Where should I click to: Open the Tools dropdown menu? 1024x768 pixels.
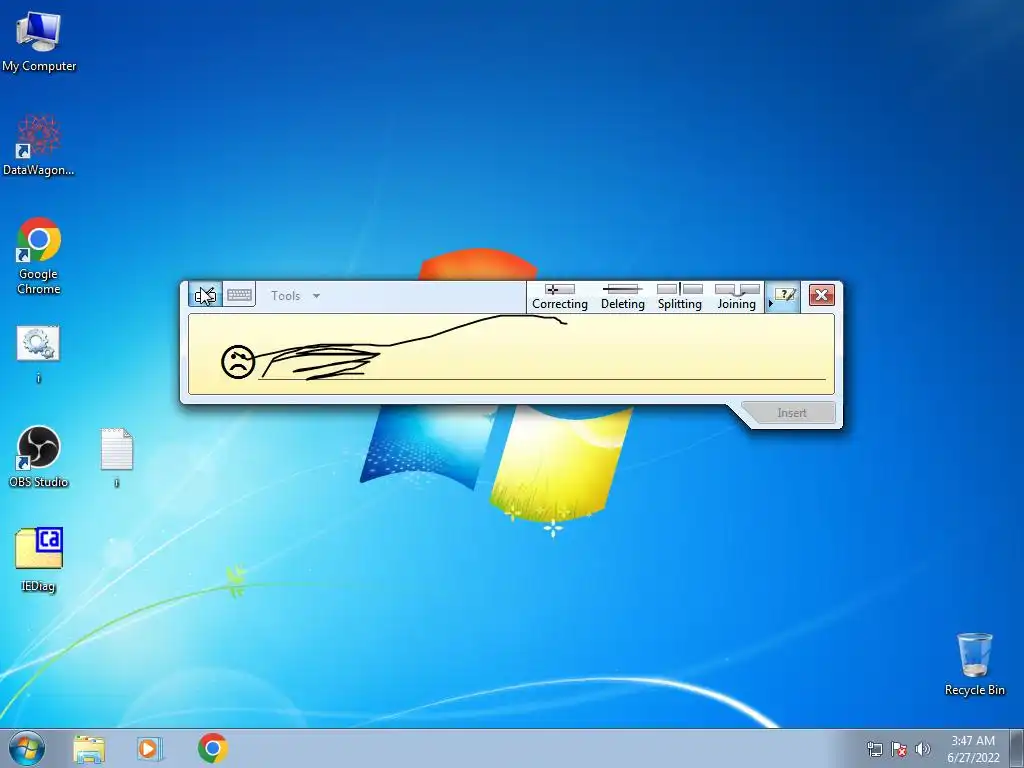[295, 296]
